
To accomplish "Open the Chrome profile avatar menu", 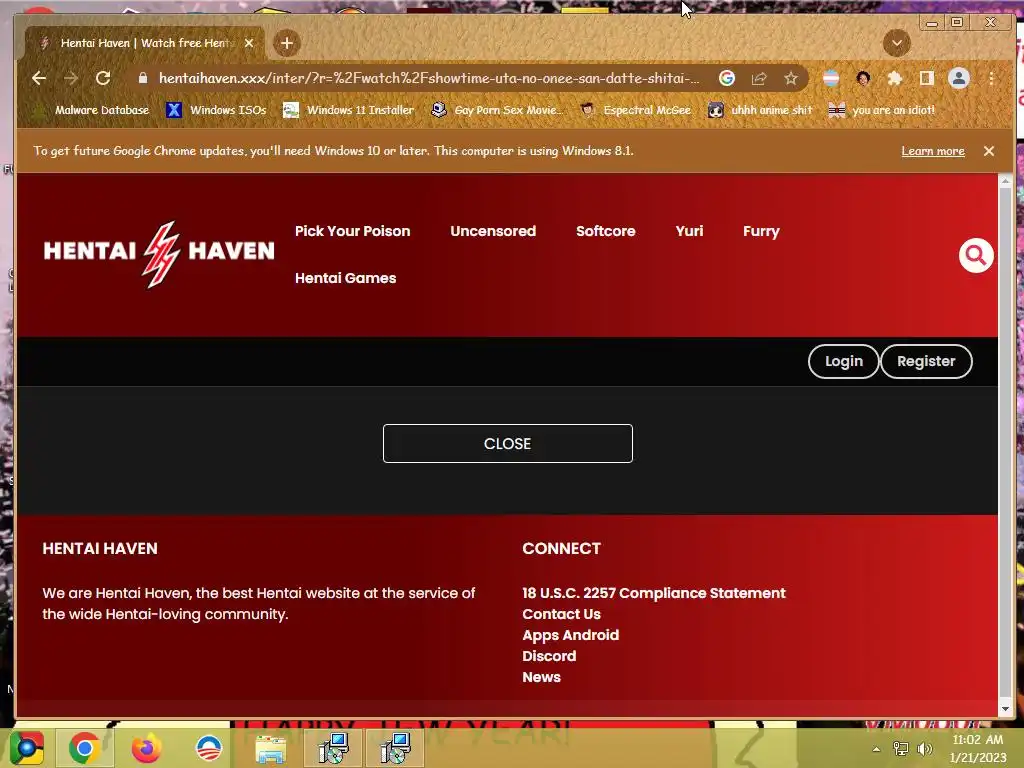I will tap(958, 78).
